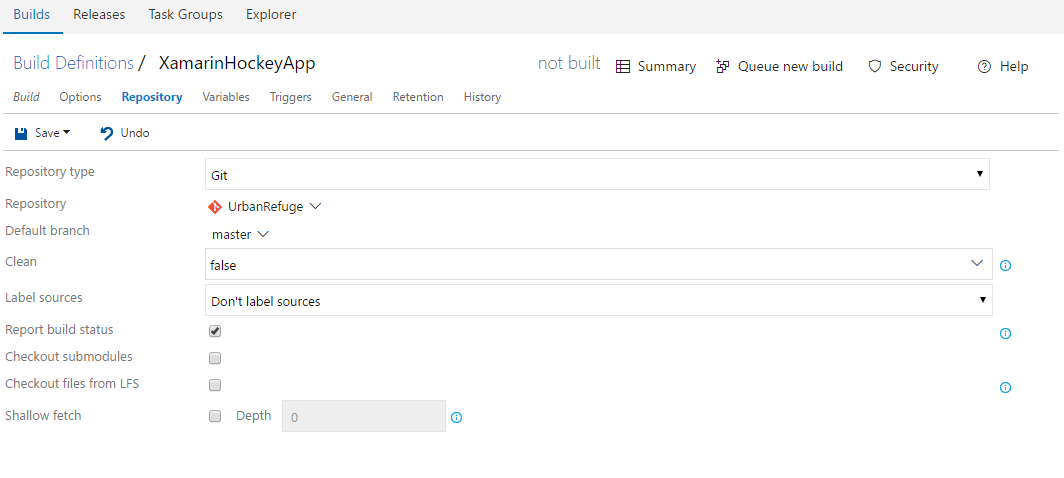The image size is (1064, 478).
Task: Enable the Checkout submodules checkbox
Action: coord(215,358)
